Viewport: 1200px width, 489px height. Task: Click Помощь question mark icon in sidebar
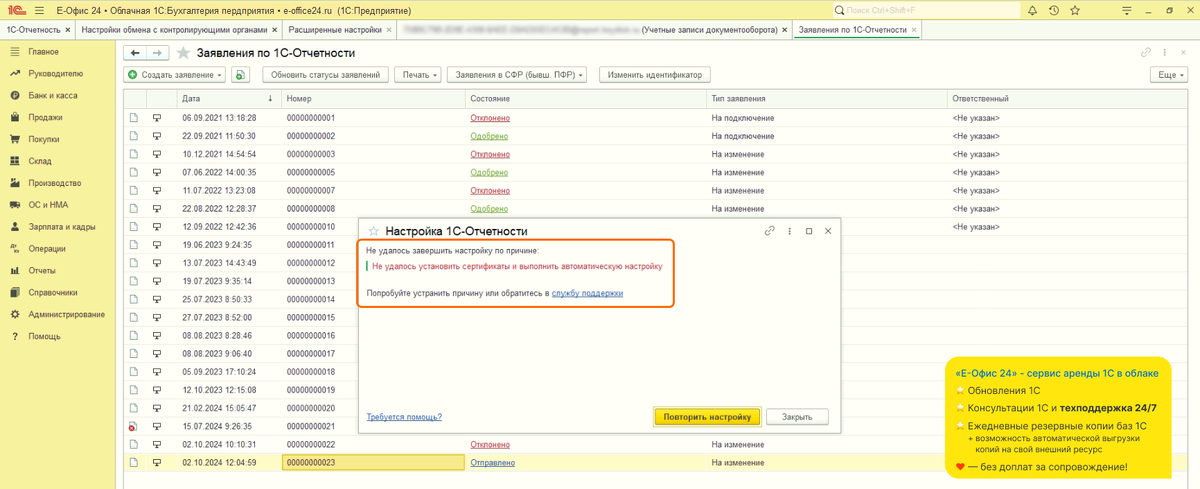(x=15, y=337)
